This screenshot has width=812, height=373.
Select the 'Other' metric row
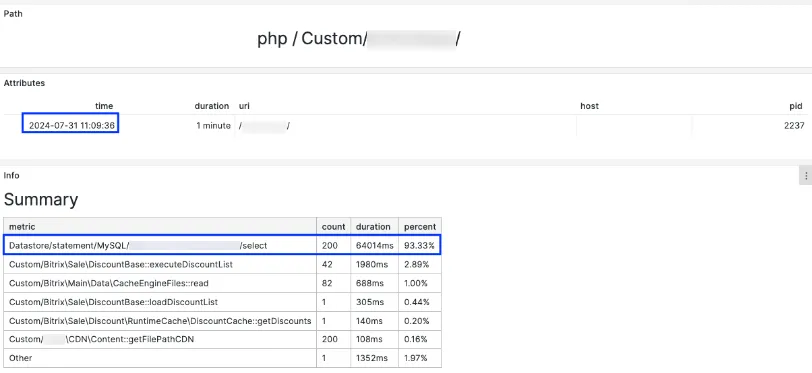pyautogui.click(x=223, y=358)
